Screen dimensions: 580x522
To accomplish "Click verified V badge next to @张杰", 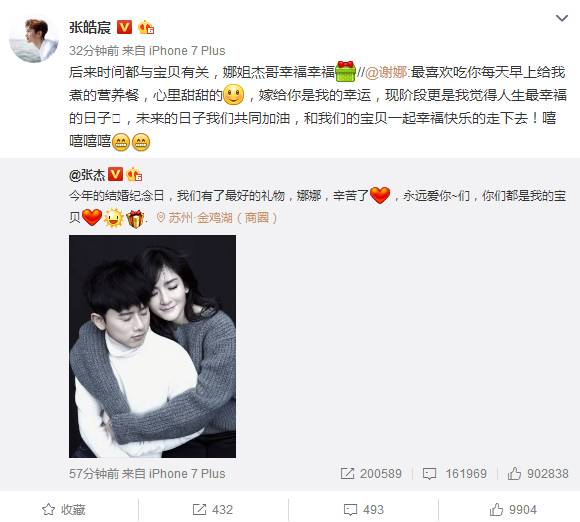I will 115,174.
